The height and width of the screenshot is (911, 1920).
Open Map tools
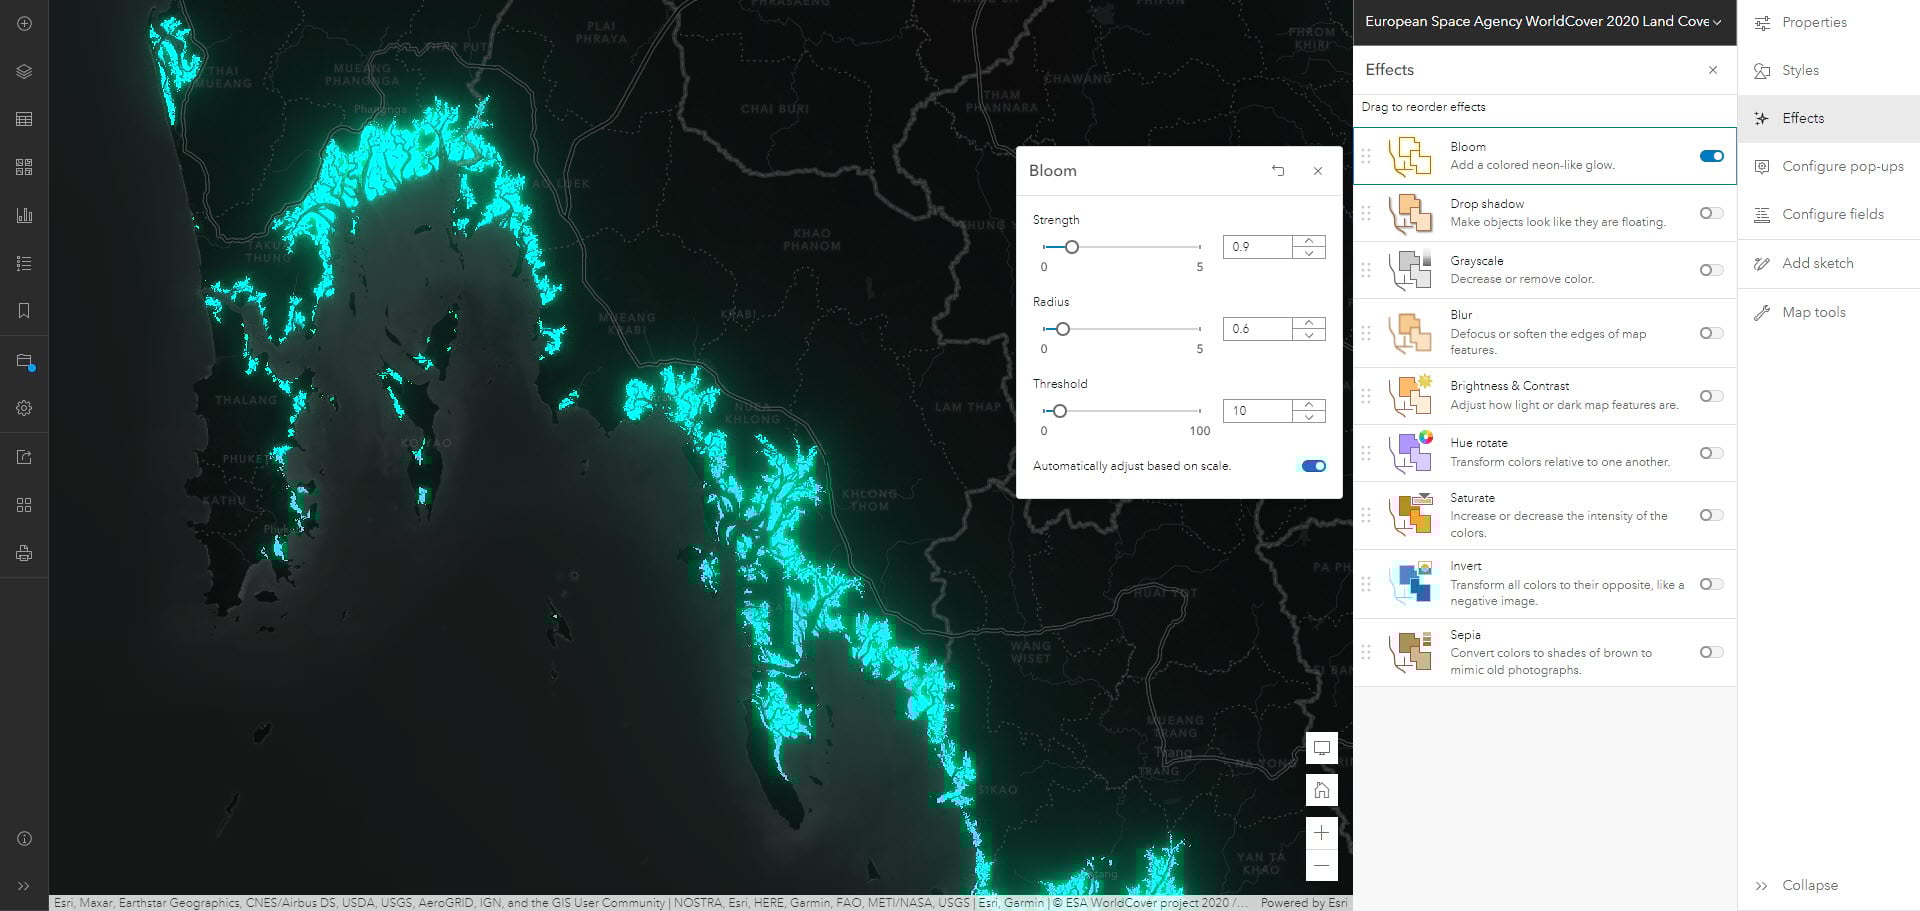1813,312
